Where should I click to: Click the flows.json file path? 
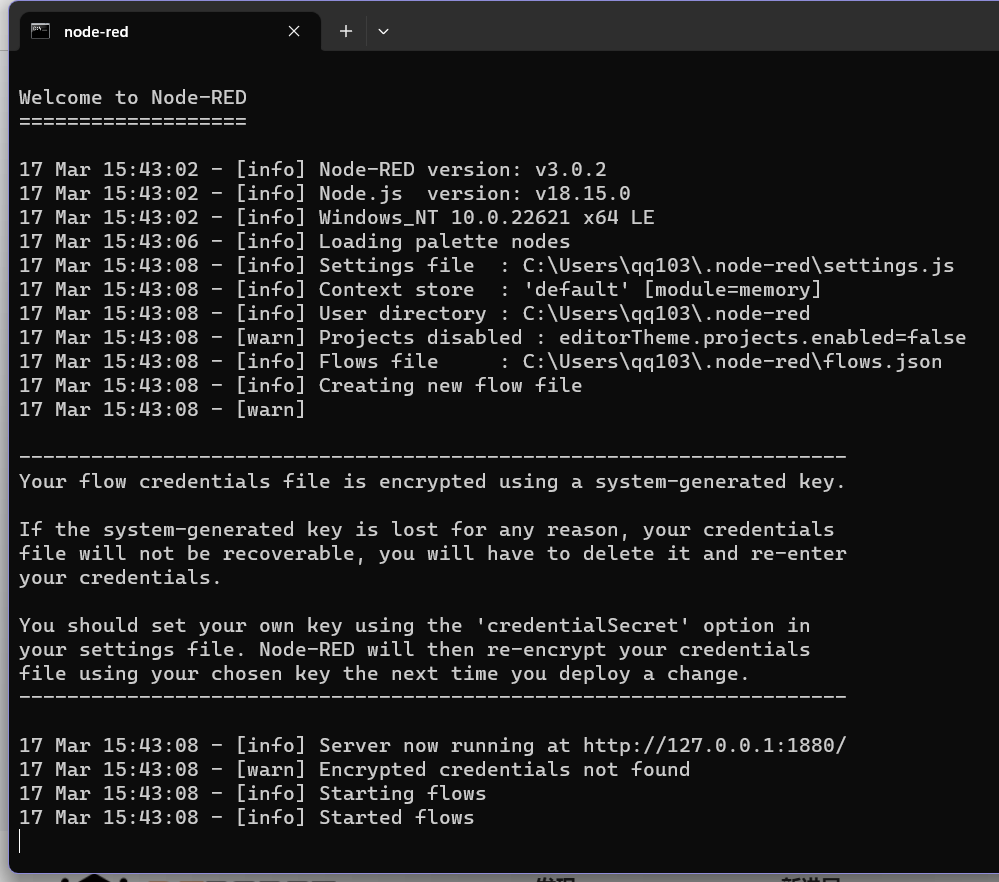point(732,362)
